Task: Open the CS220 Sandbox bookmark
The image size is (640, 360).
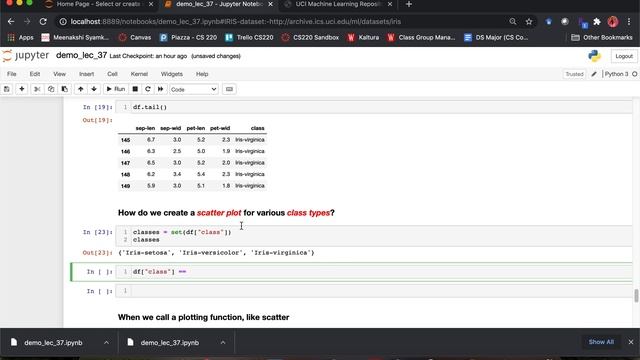Action: (310, 38)
